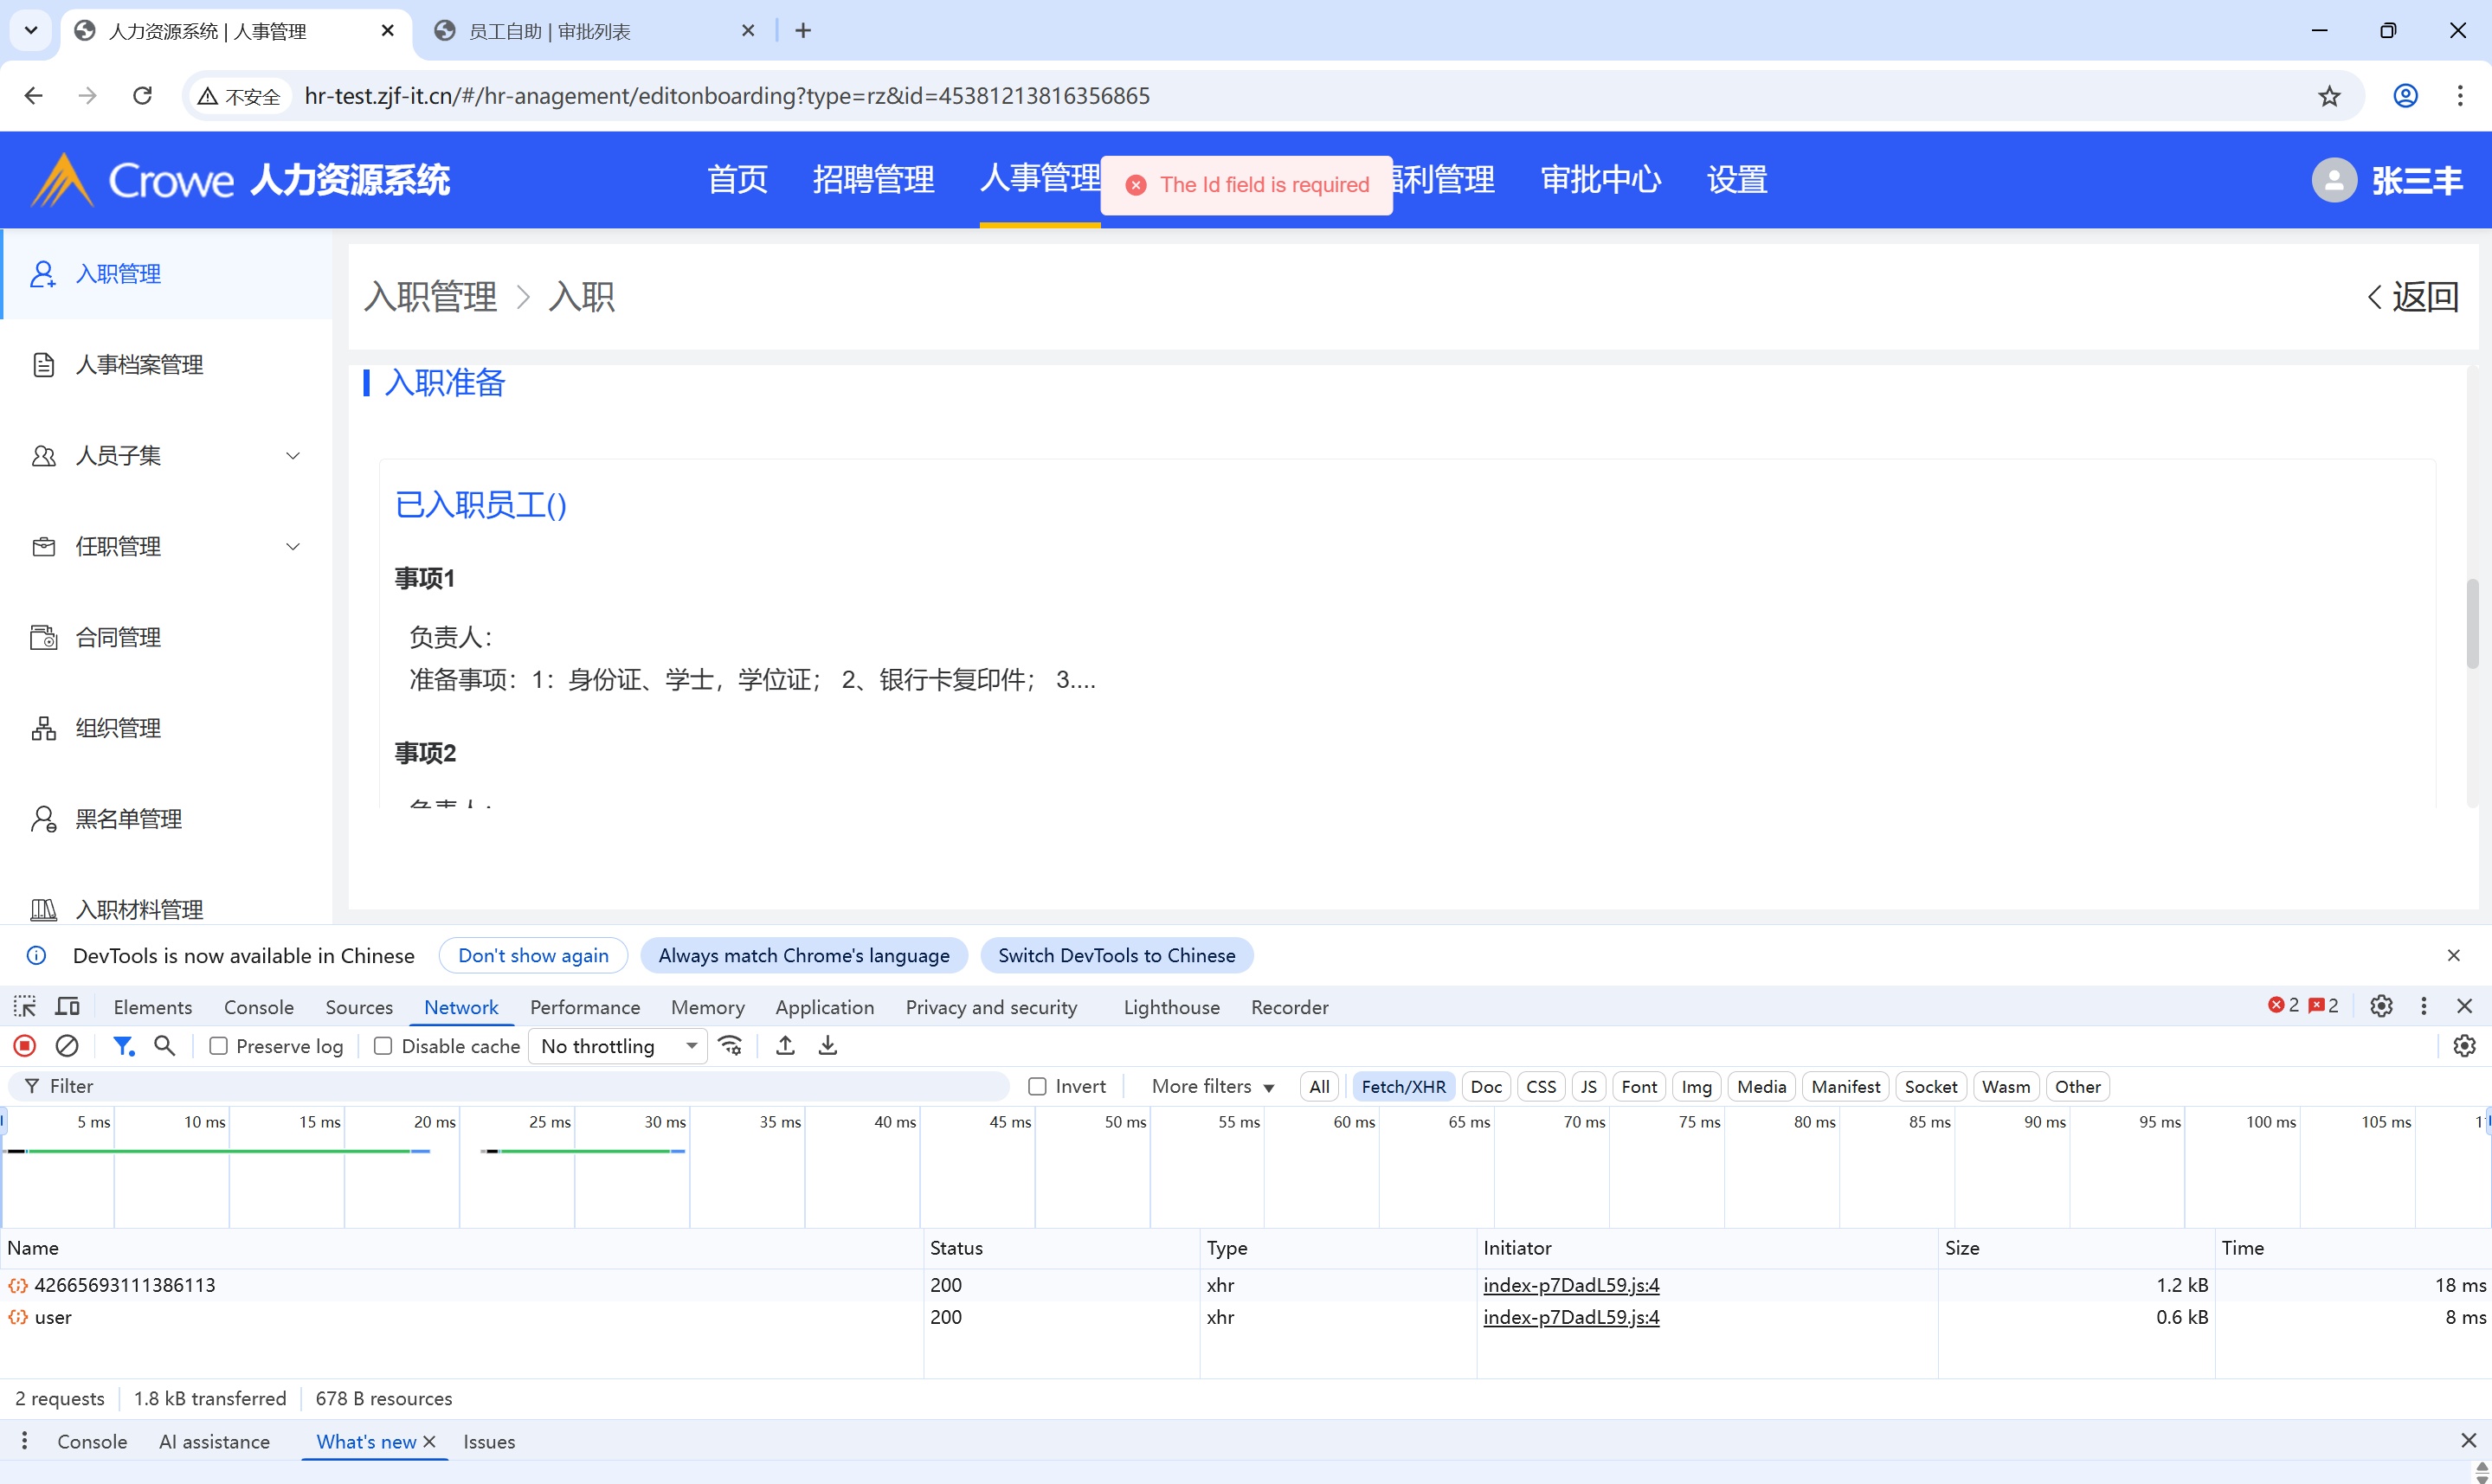Click the inspect element selector icon
The width and height of the screenshot is (2492, 1484).
[24, 1007]
